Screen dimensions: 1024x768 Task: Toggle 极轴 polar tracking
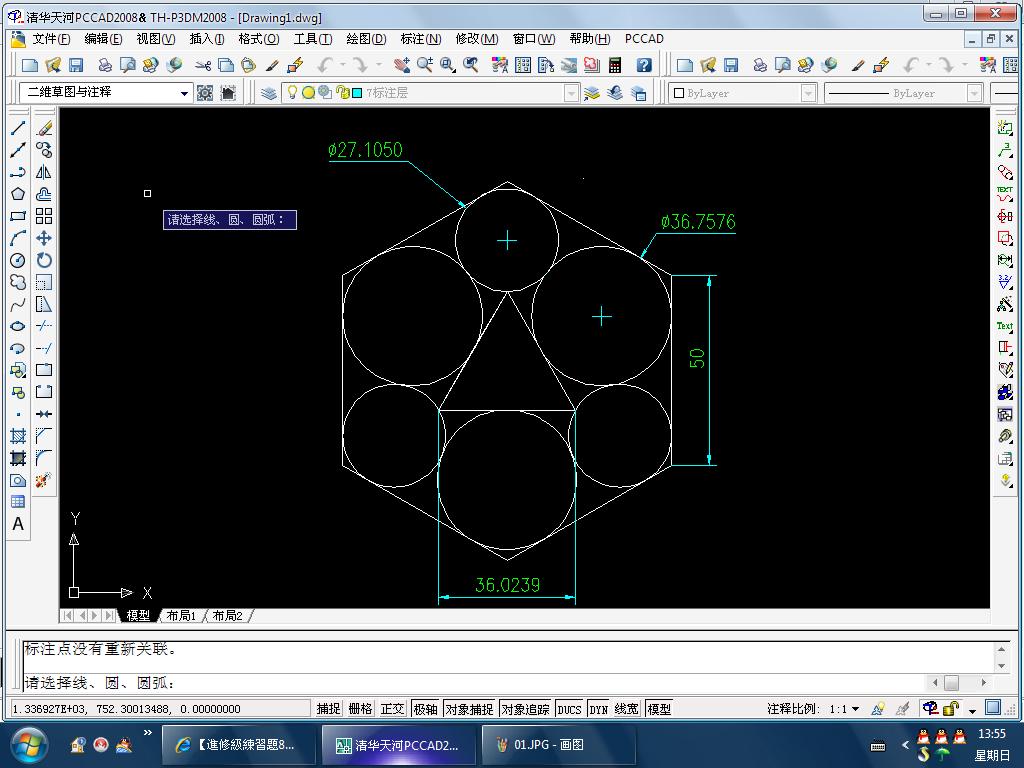[425, 709]
